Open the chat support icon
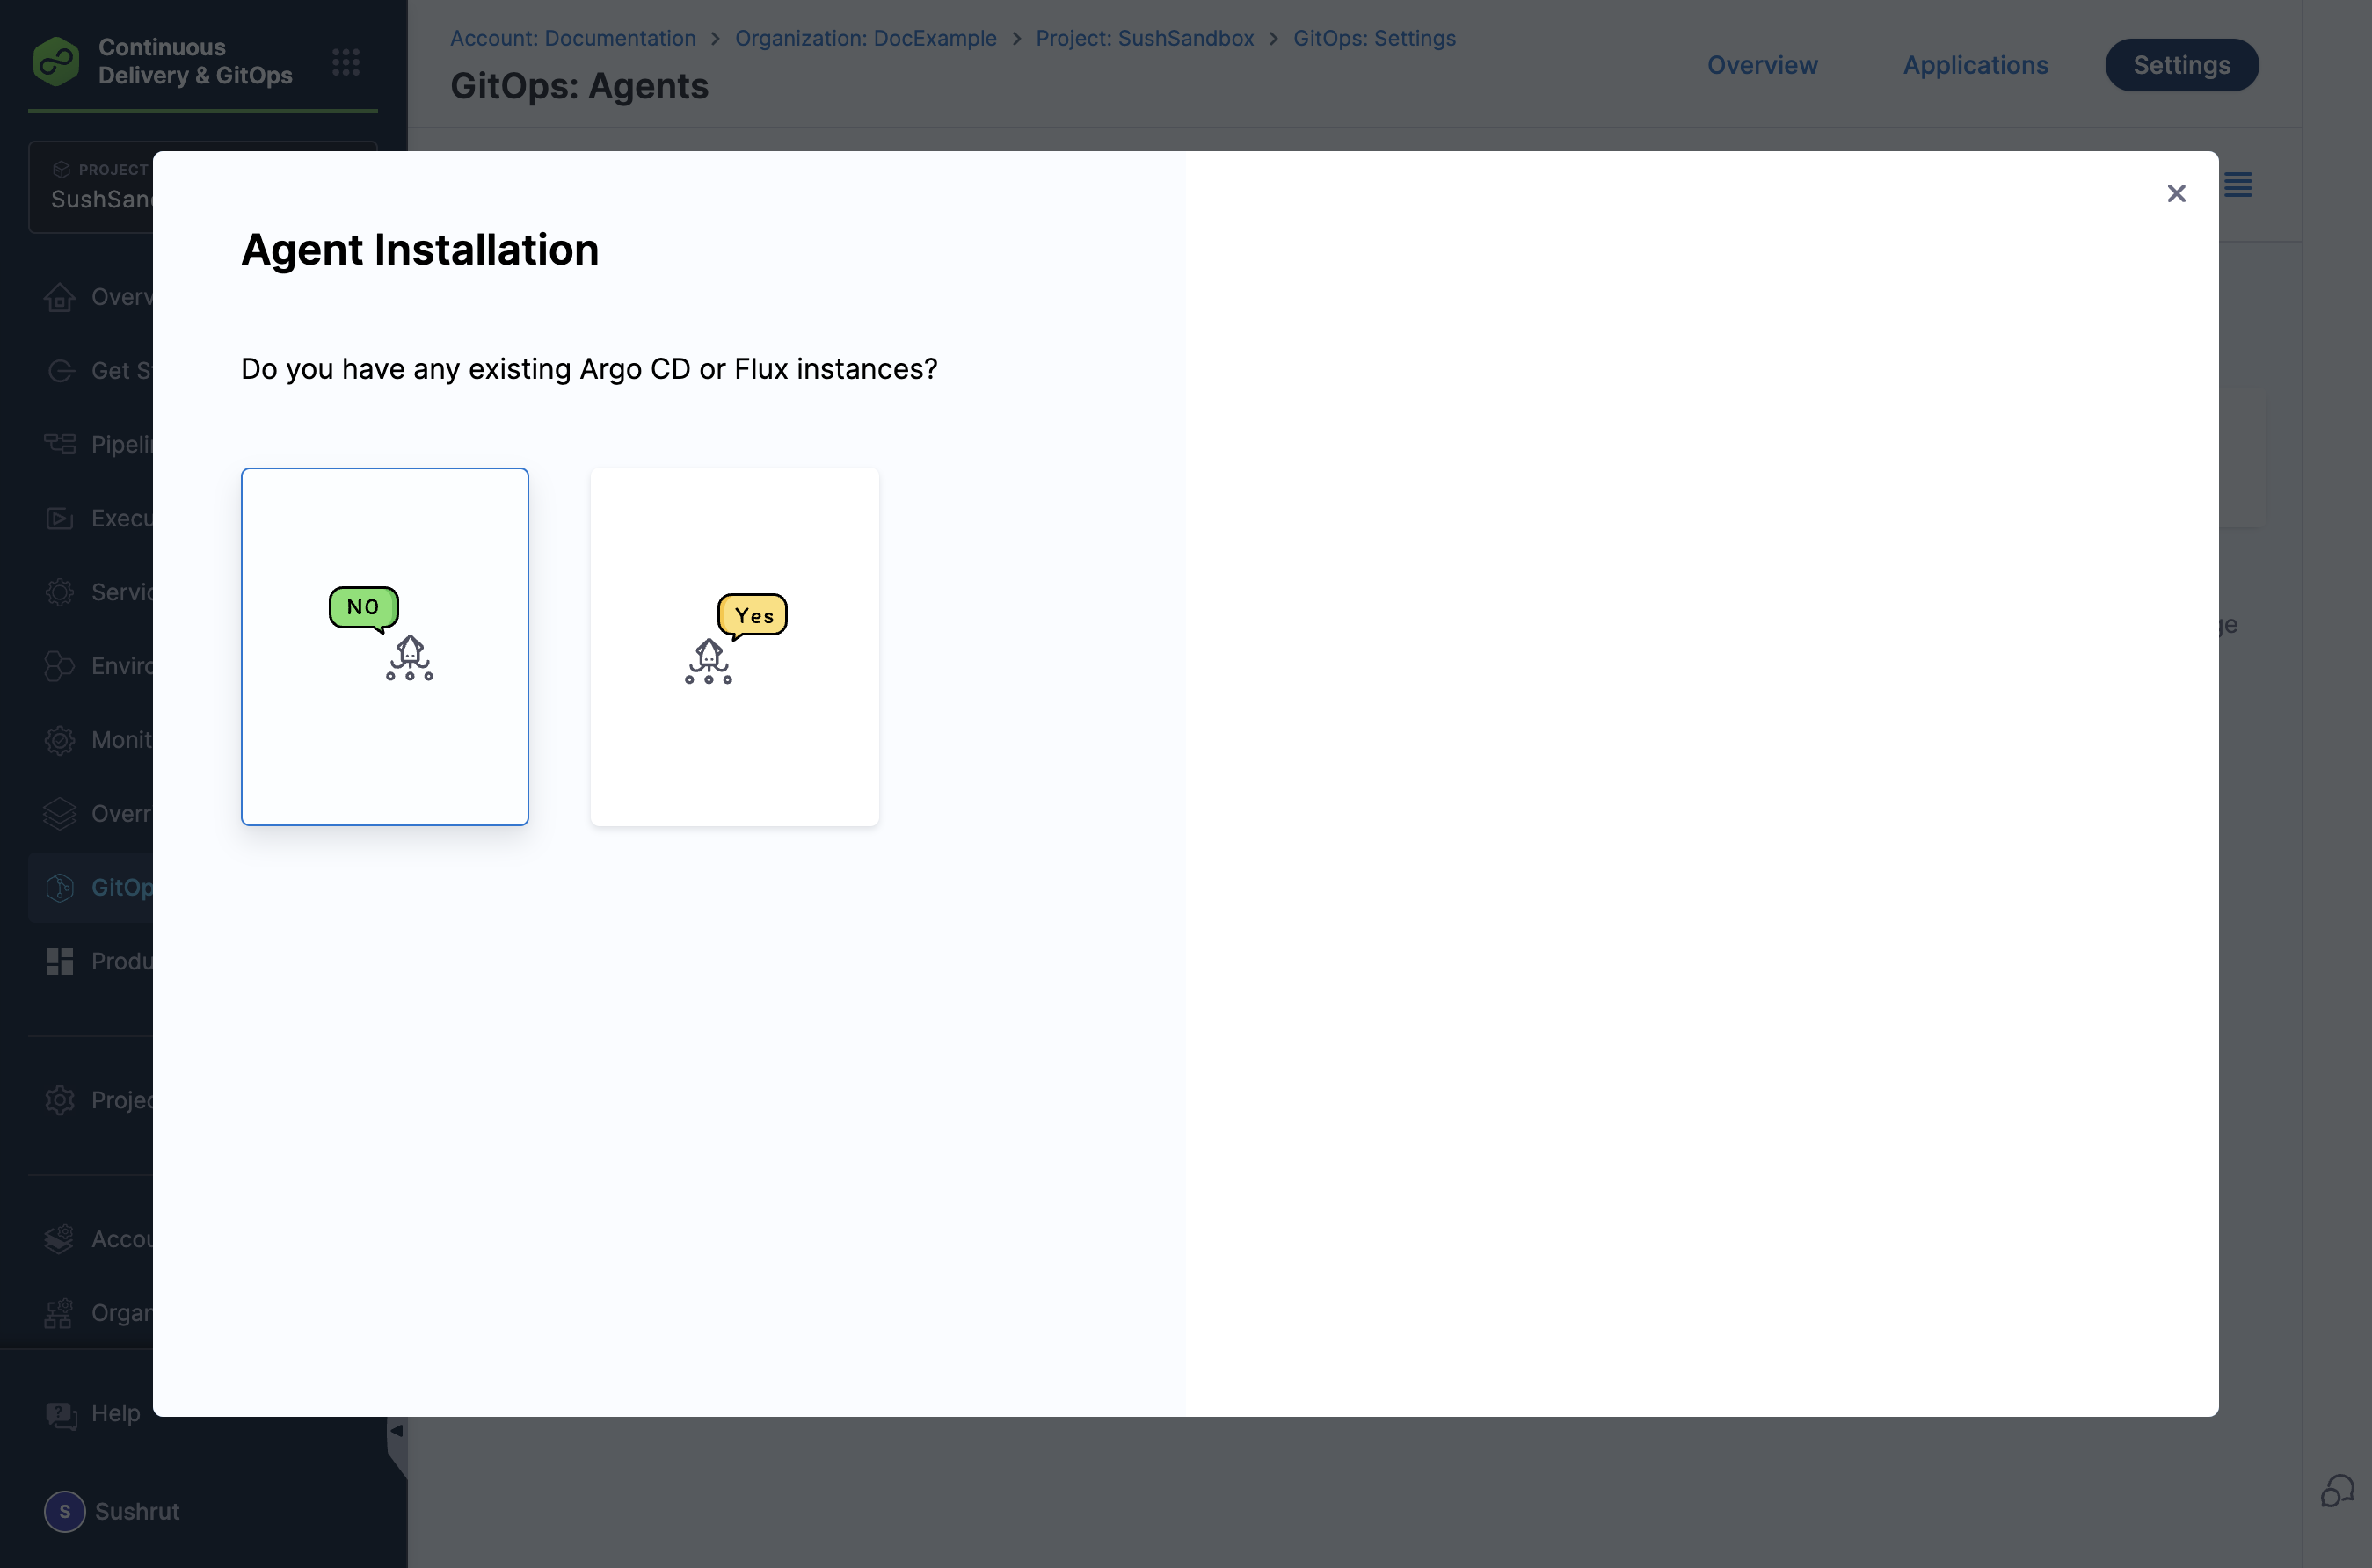This screenshot has width=2372, height=1568. pos(2337,1490)
